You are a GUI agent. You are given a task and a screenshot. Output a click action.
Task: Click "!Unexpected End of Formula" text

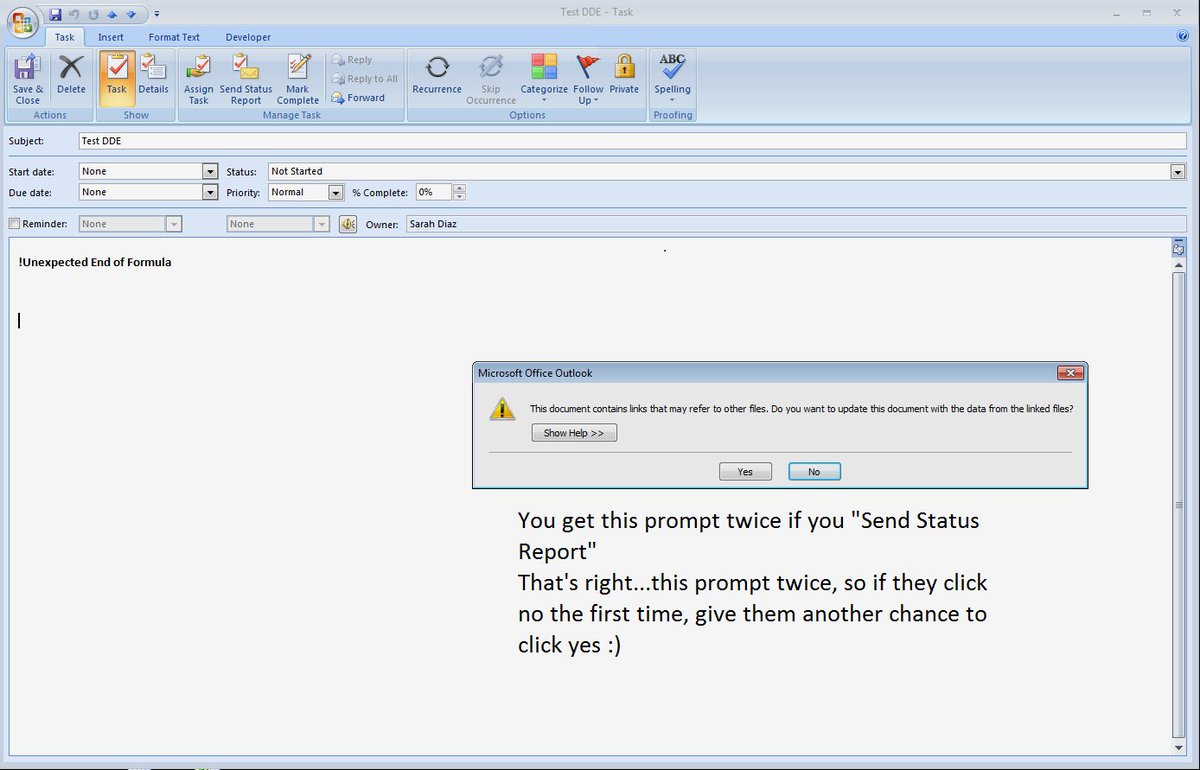click(95, 263)
